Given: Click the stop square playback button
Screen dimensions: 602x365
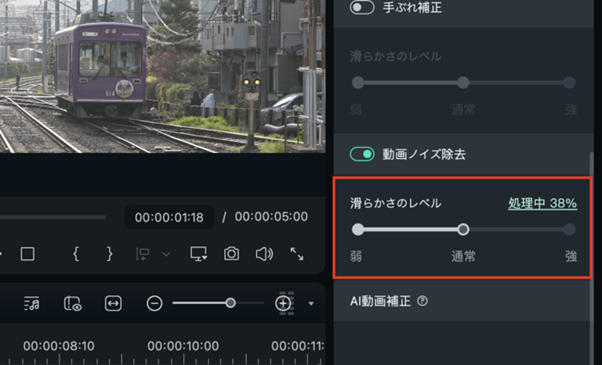Looking at the screenshot, I should click(27, 254).
